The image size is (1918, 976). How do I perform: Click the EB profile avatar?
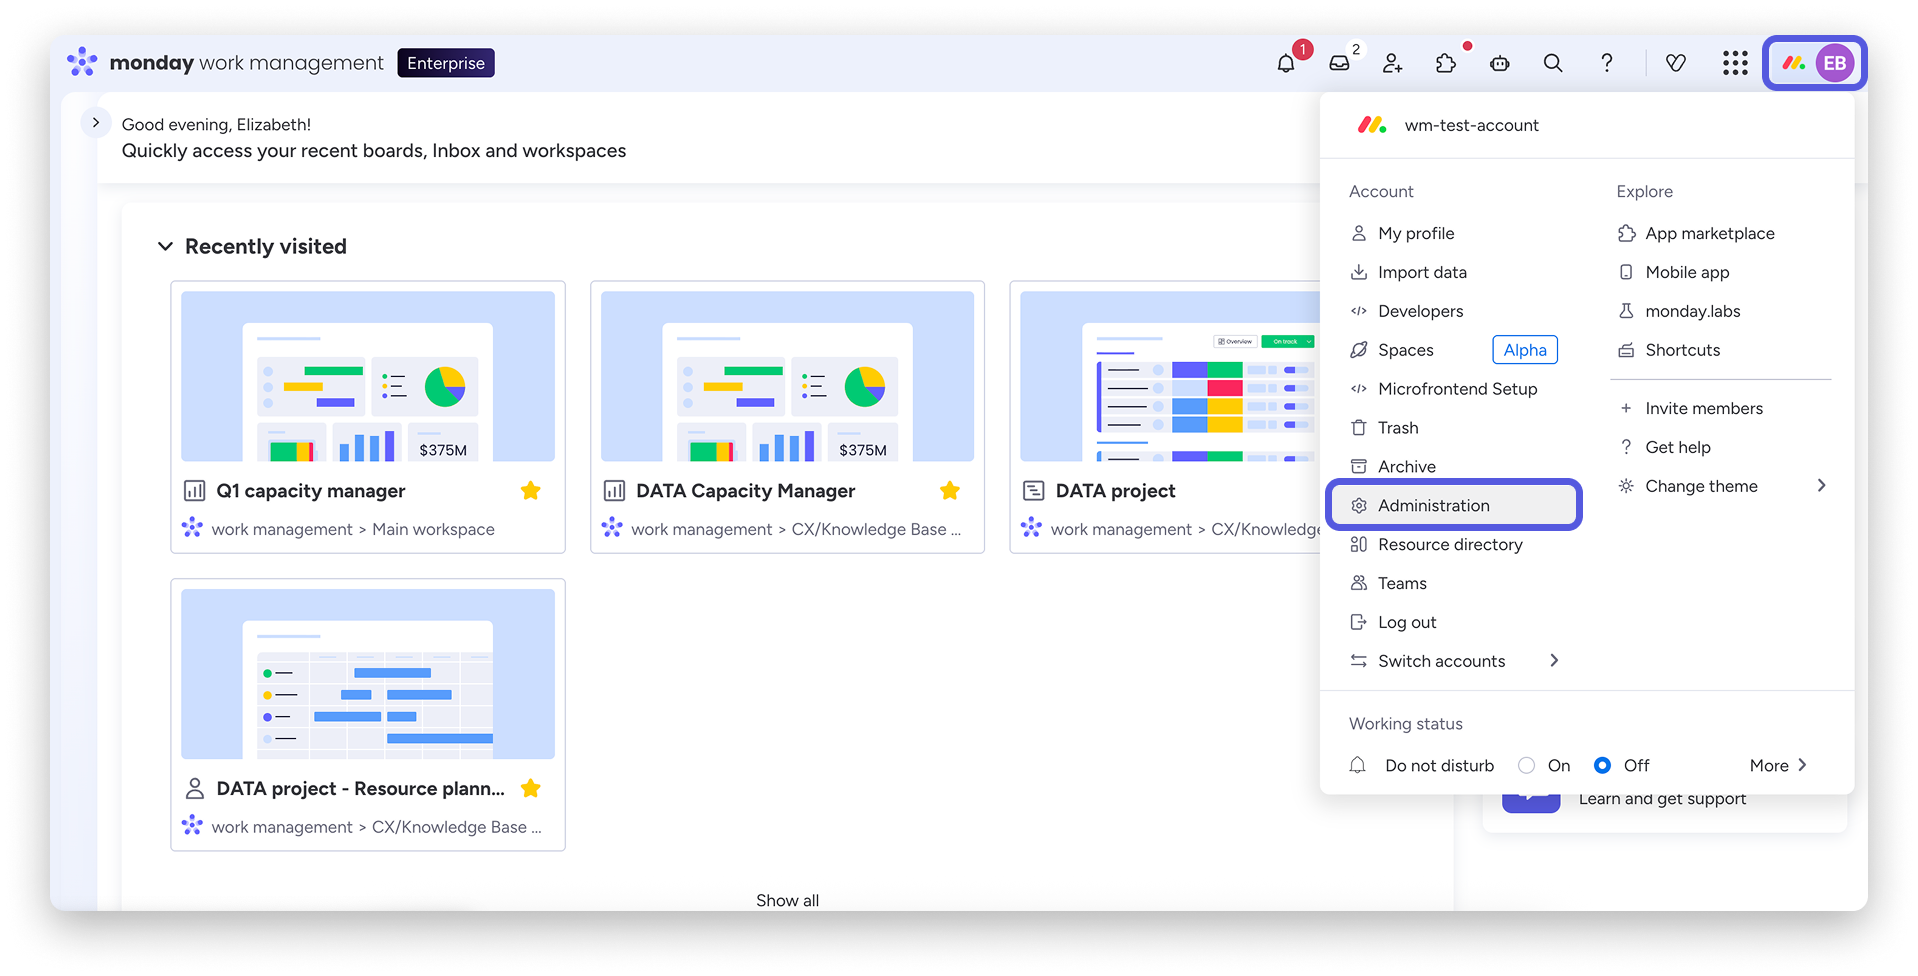click(1835, 63)
